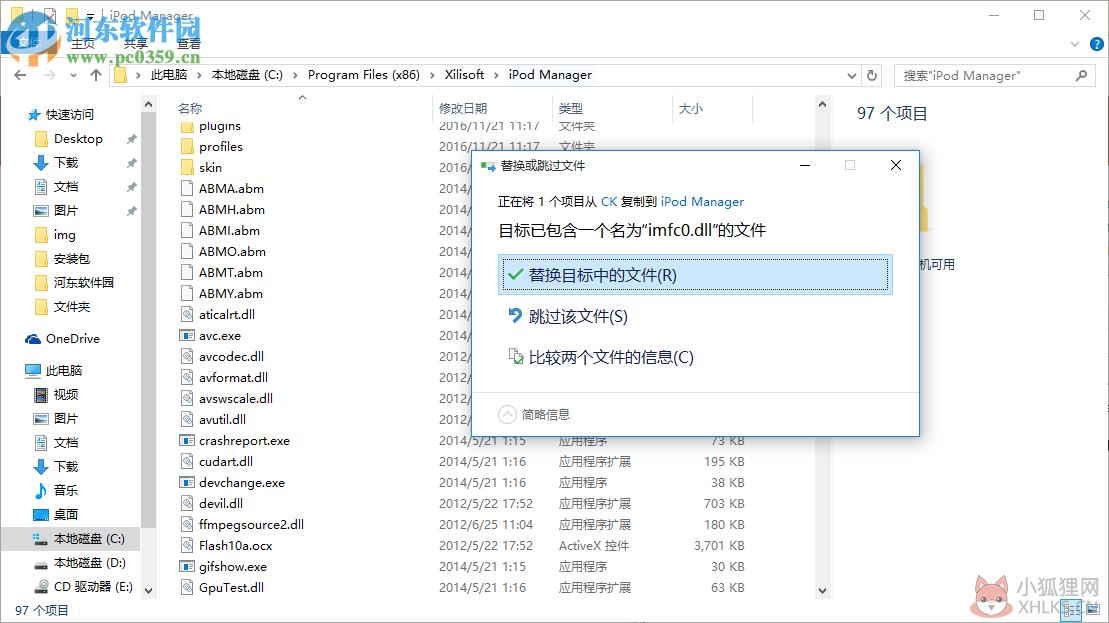Sort by Name column header

click(x=190, y=108)
